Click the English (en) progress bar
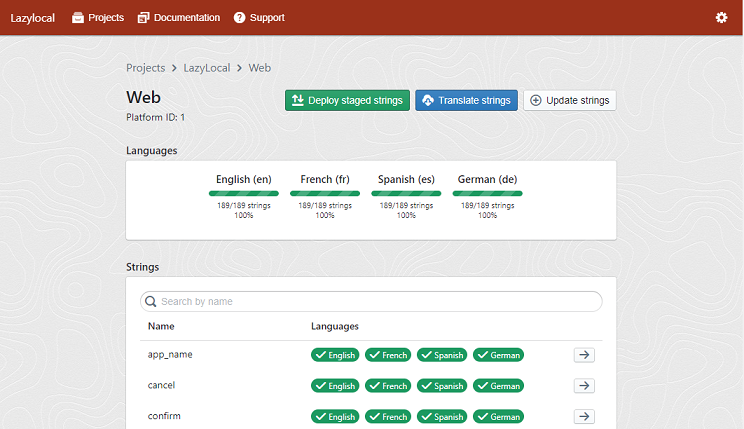The width and height of the screenshot is (744, 429). 244,193
